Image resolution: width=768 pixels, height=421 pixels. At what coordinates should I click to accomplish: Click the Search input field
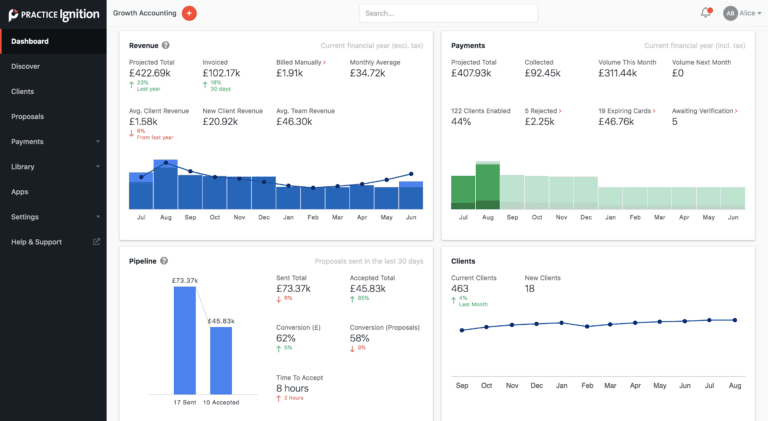coord(448,13)
